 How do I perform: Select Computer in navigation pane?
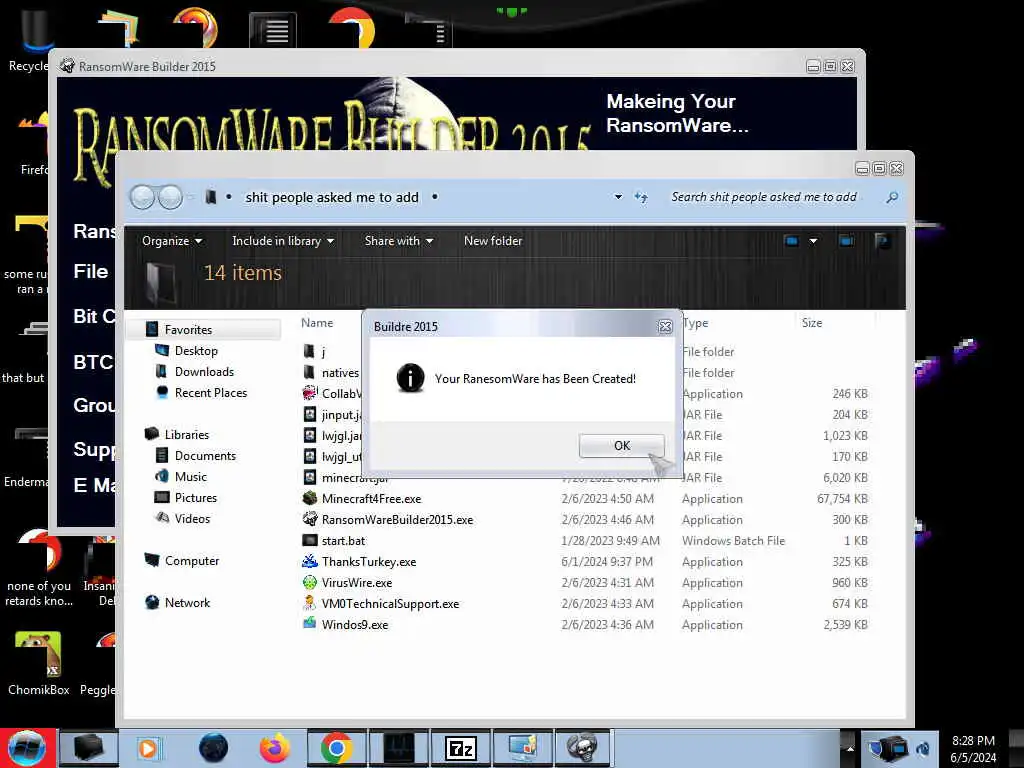pyautogui.click(x=191, y=560)
